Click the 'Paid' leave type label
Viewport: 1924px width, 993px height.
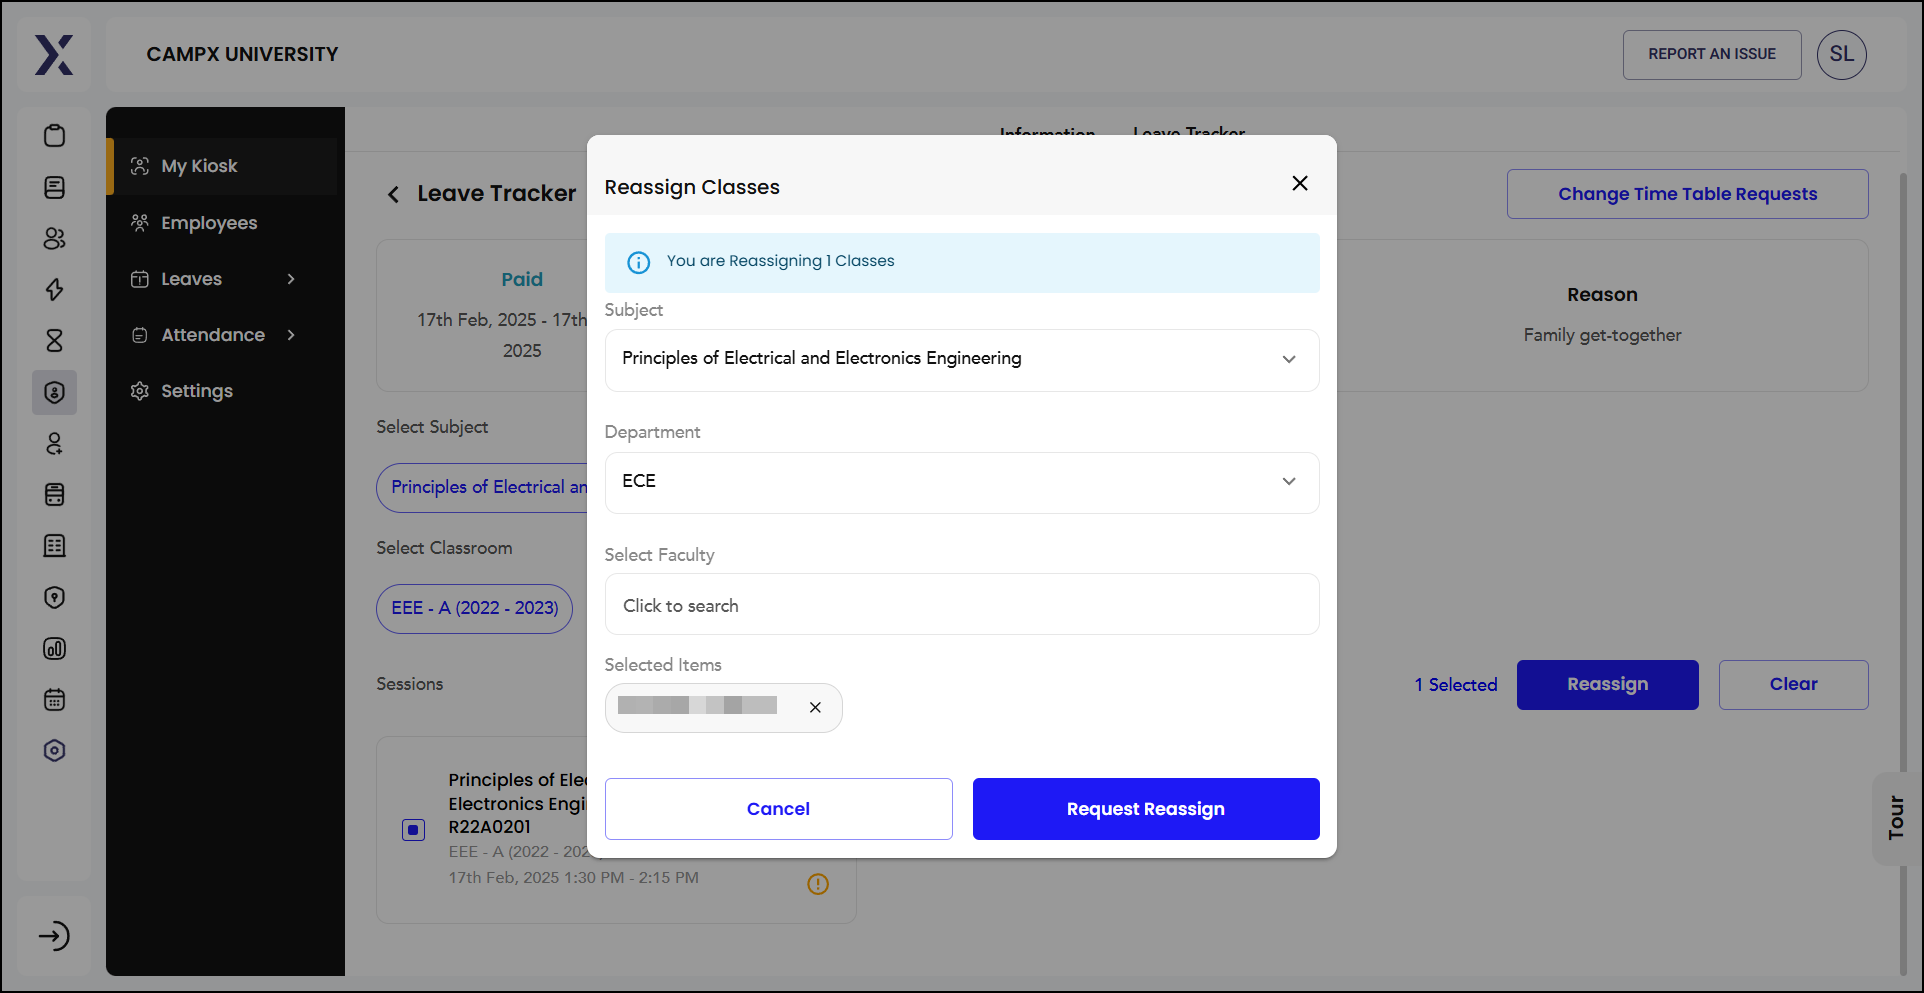click(522, 279)
